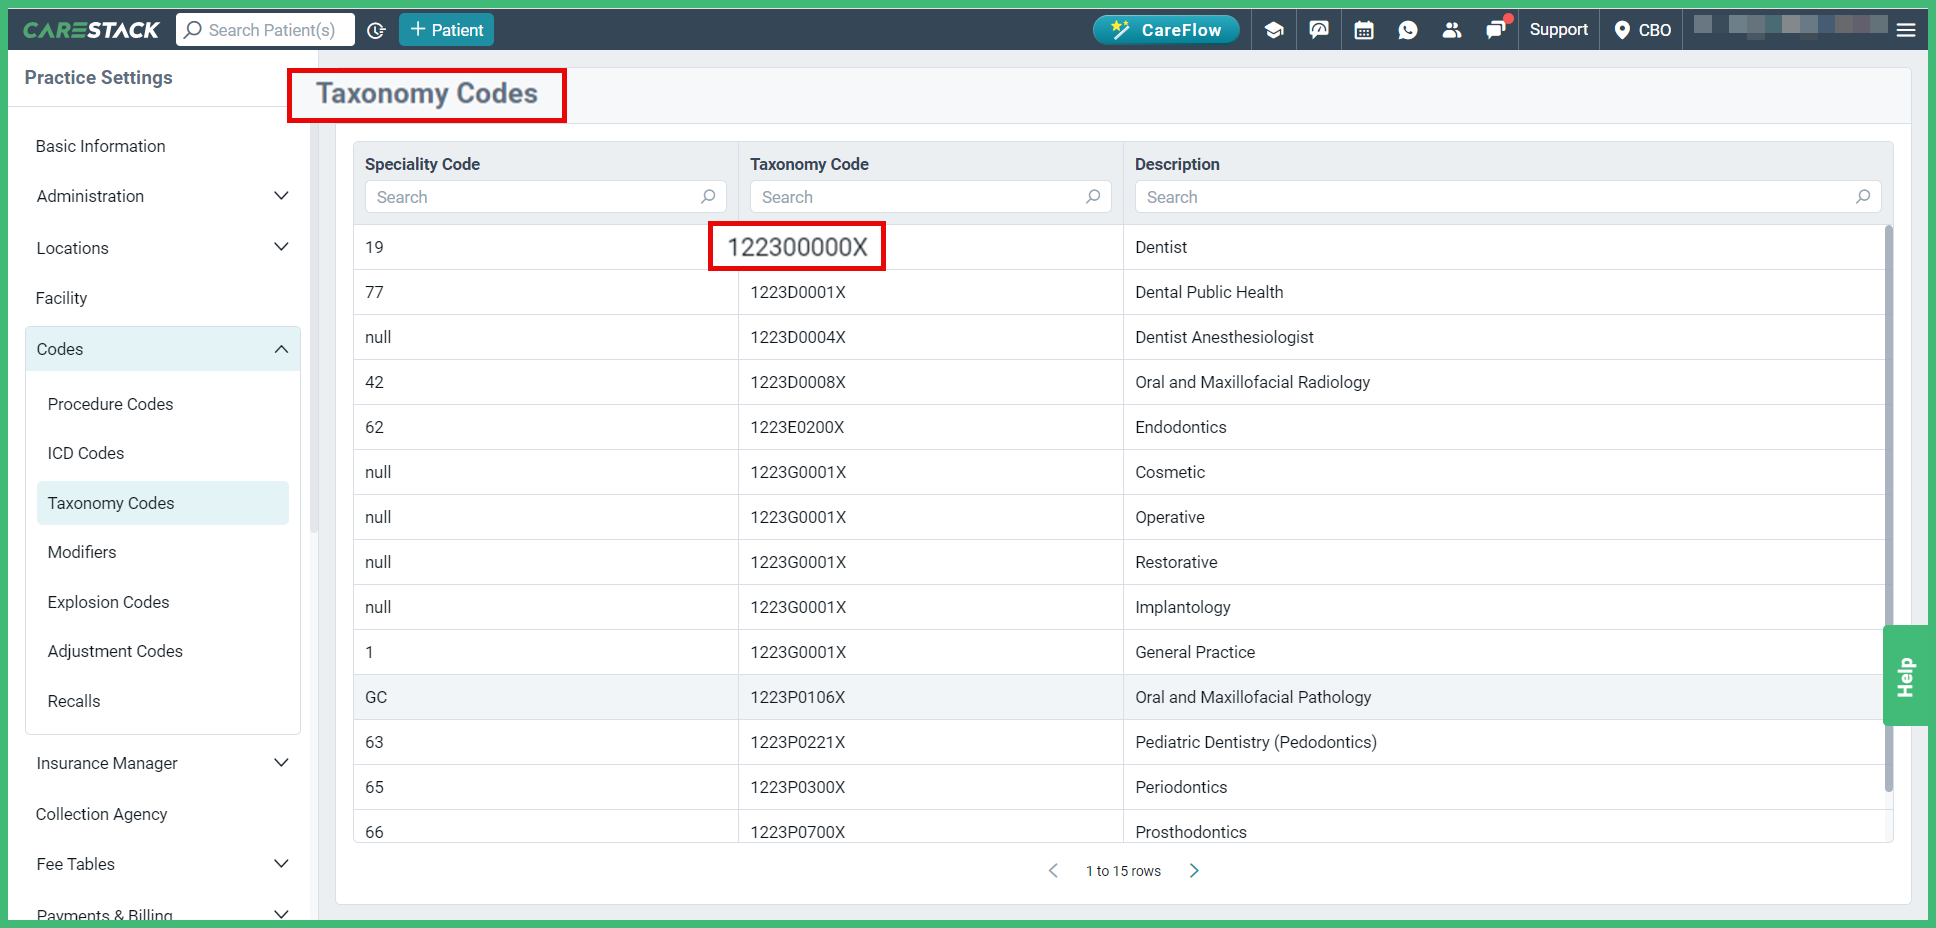Click the CareFlow button
This screenshot has height=928, width=1936.
[x=1166, y=29]
